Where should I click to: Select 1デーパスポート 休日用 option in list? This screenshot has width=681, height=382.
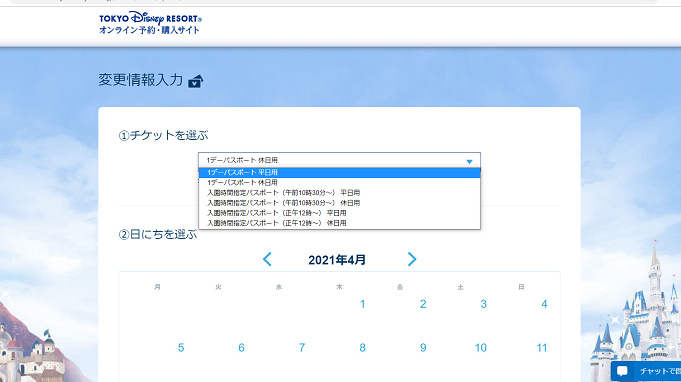(x=339, y=183)
